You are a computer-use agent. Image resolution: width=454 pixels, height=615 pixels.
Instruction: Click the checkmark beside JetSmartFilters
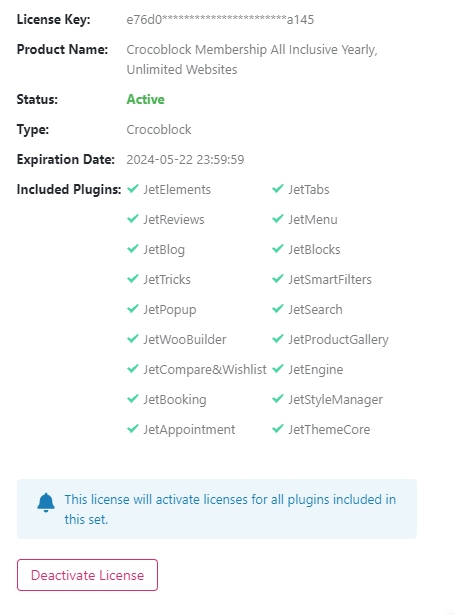[x=278, y=278]
